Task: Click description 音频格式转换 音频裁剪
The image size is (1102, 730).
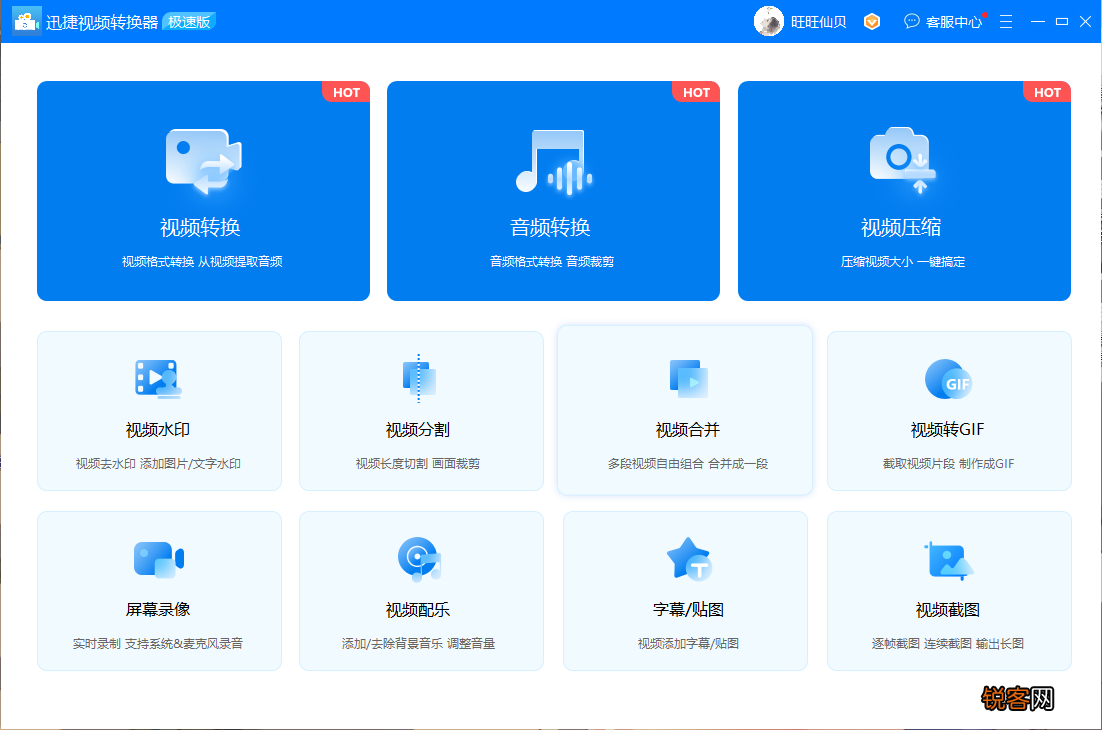Action: coord(552,261)
